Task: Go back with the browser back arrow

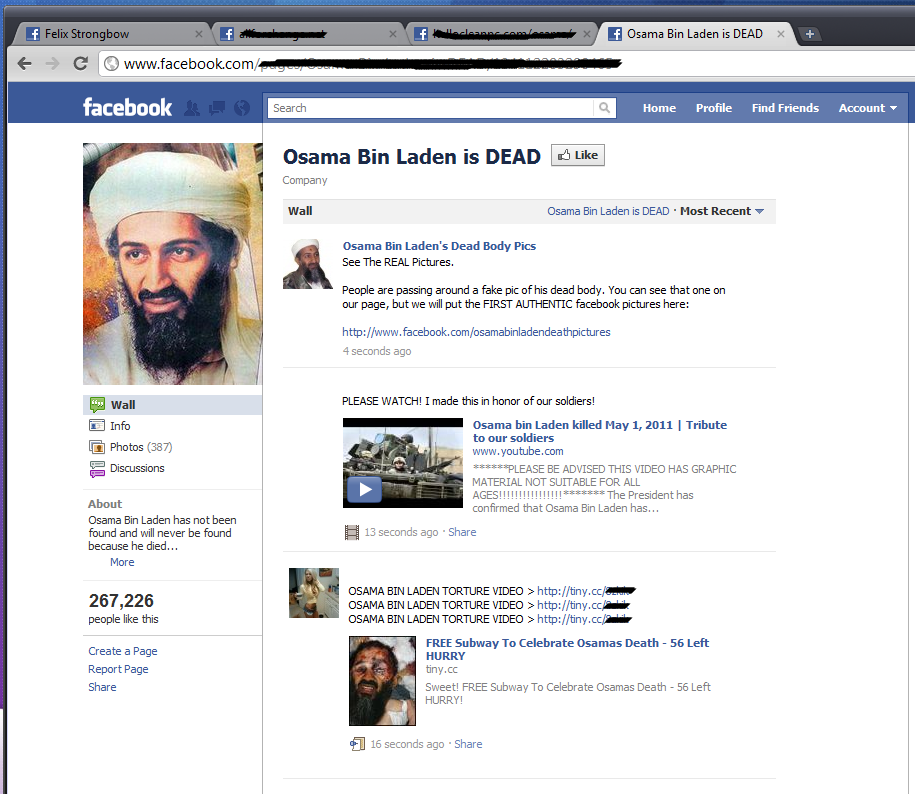Action: (25, 63)
